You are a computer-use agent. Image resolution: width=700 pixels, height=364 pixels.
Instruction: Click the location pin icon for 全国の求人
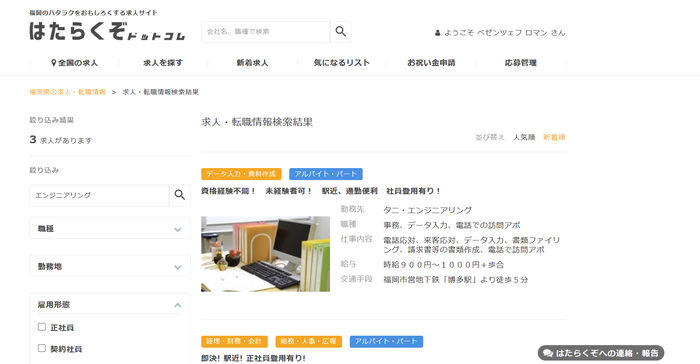(x=54, y=63)
